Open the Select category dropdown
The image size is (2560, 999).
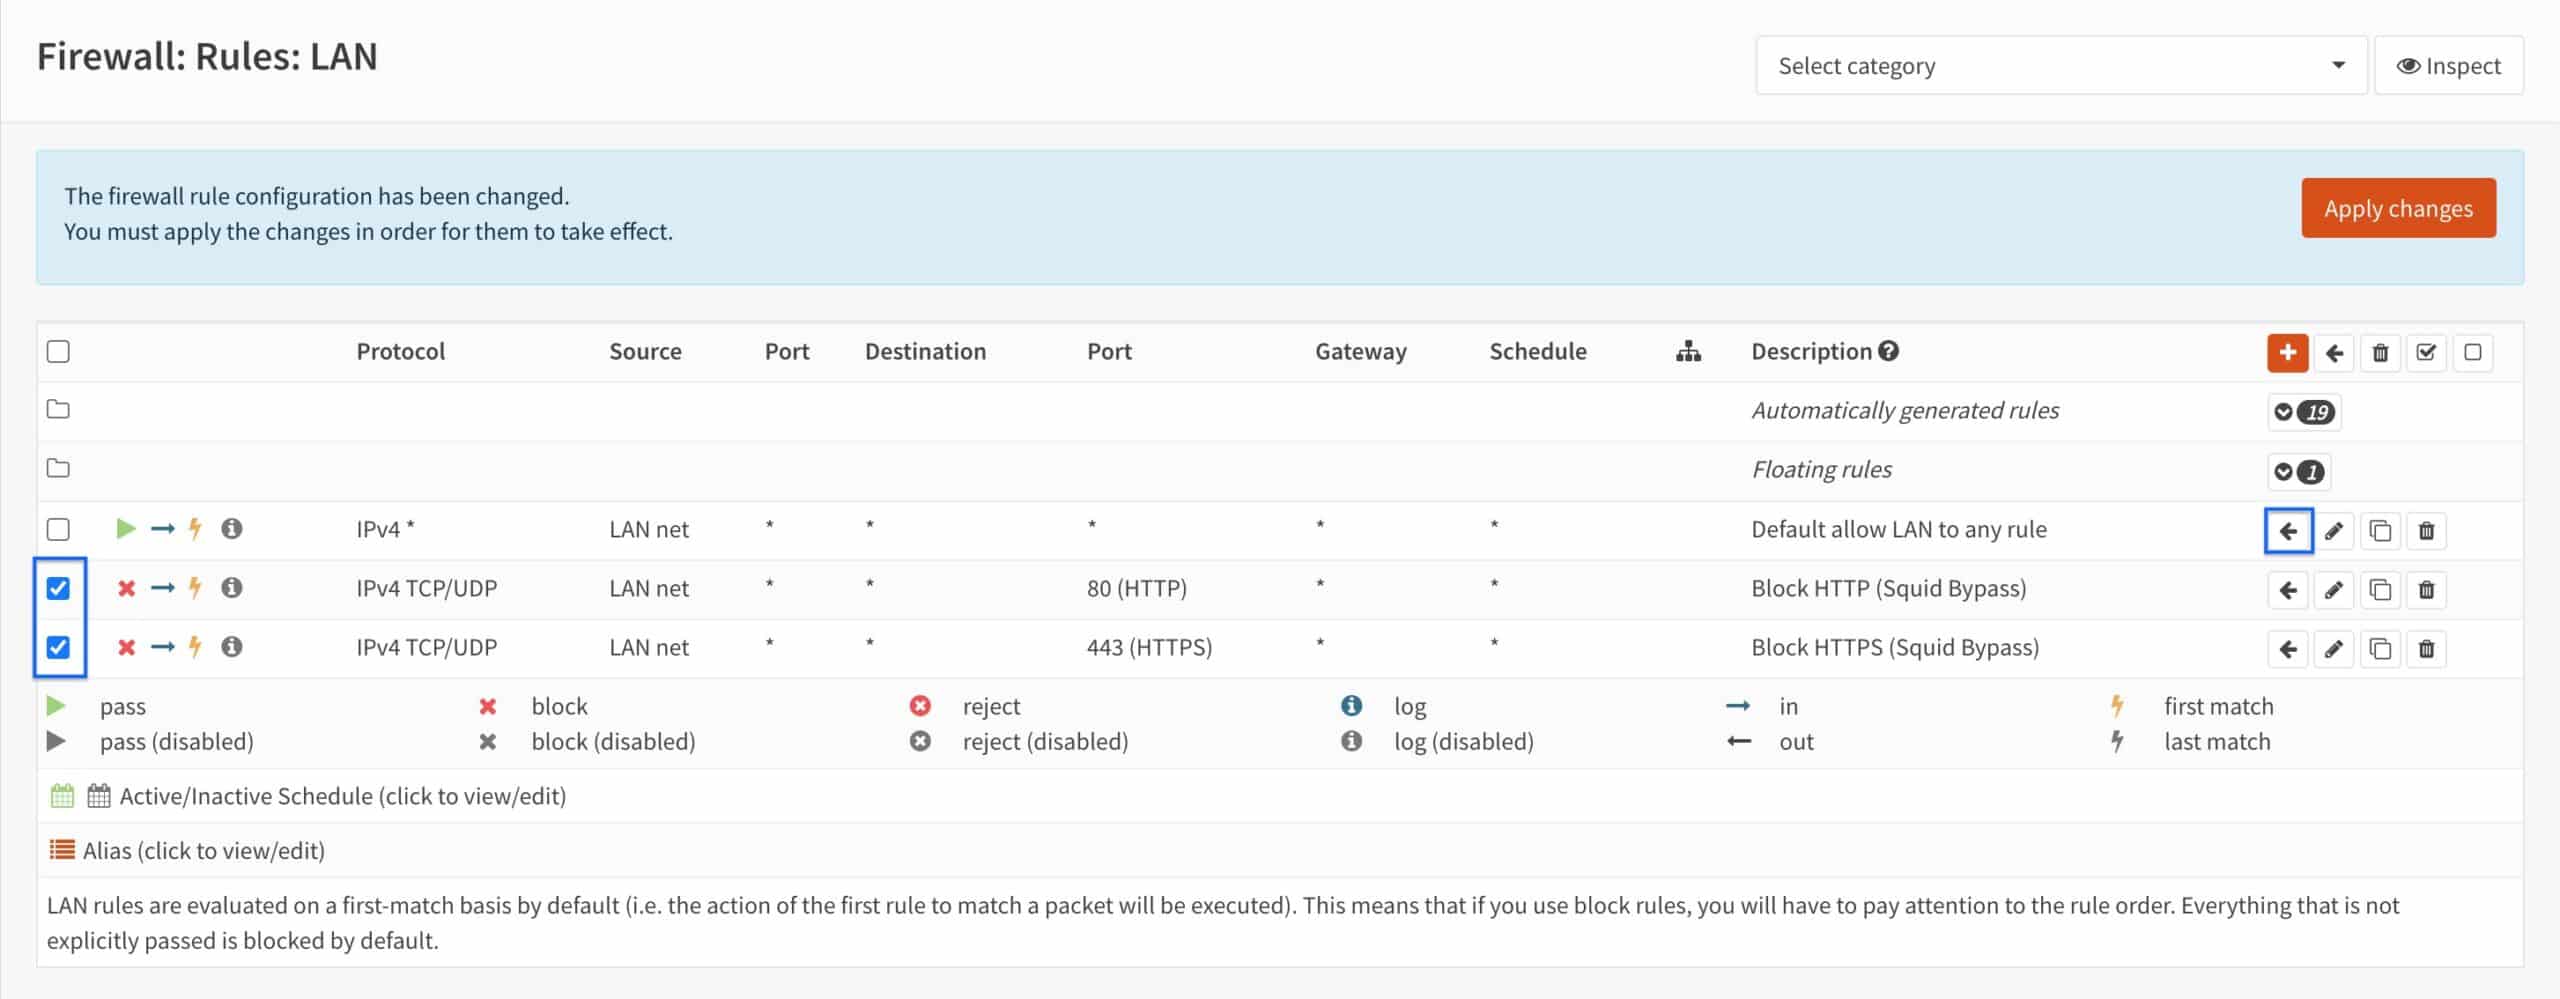(x=2060, y=66)
